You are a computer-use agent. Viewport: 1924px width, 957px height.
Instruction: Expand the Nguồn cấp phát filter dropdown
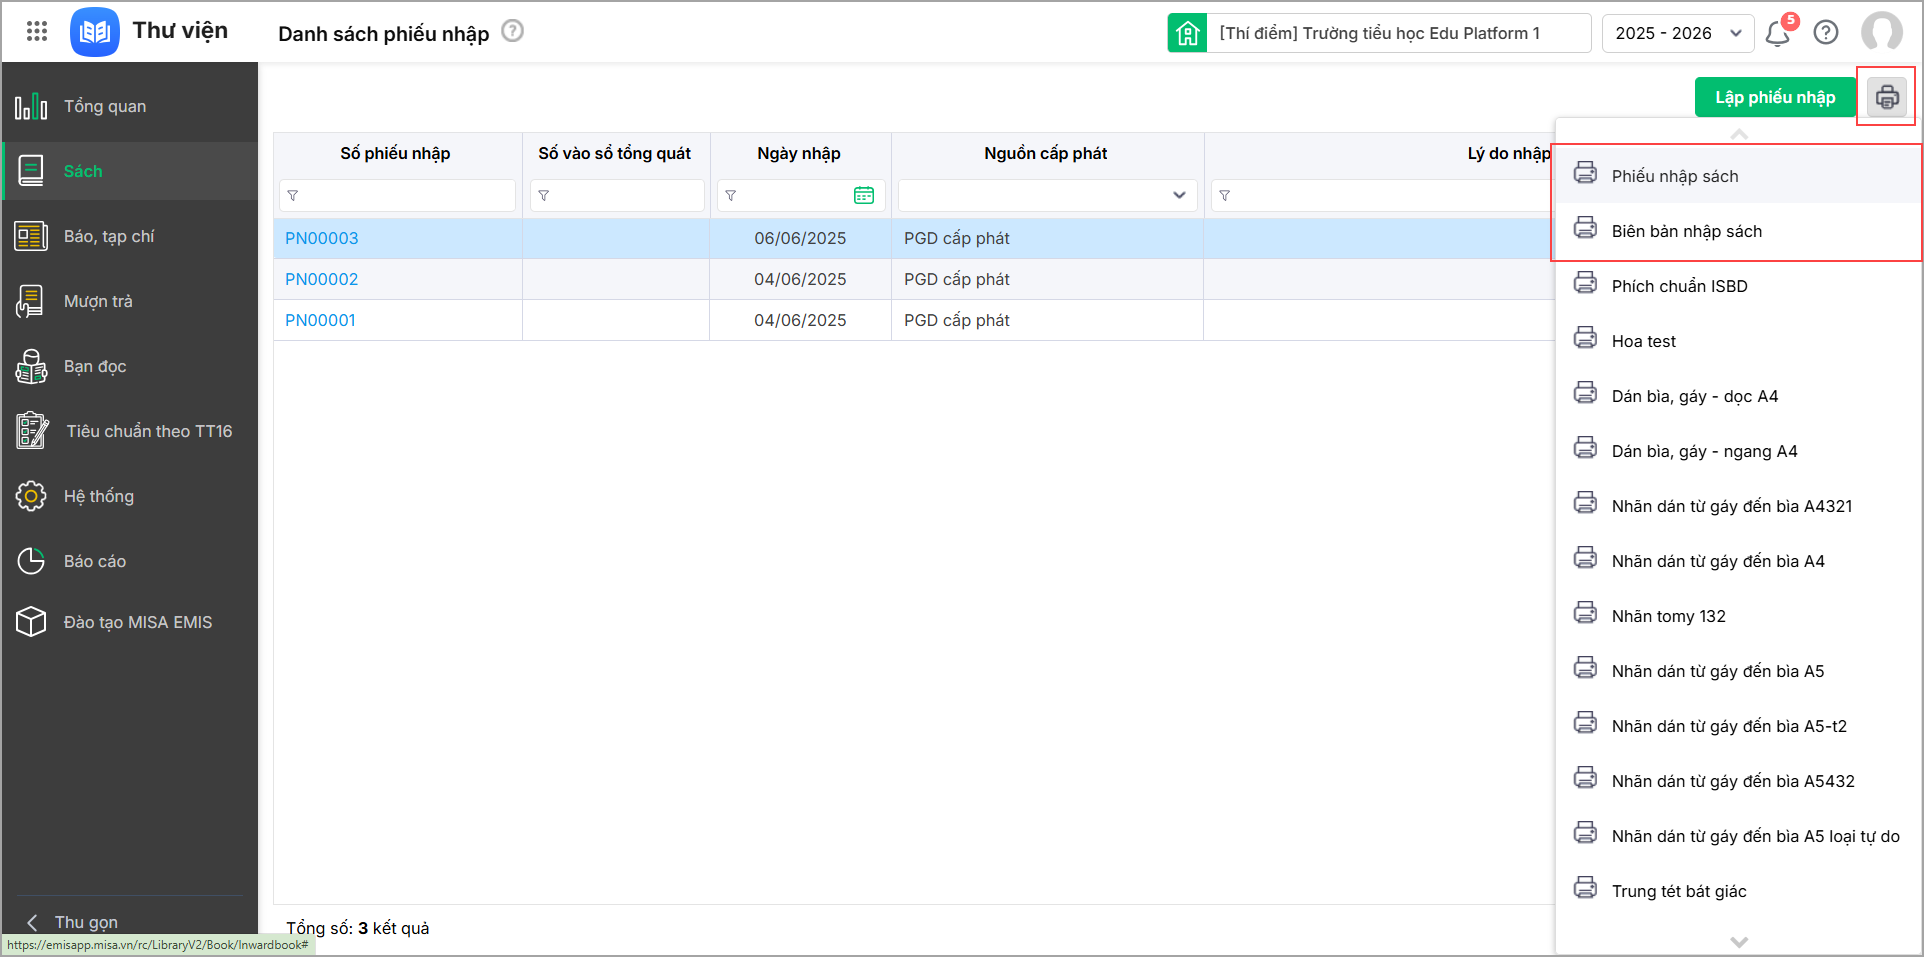(x=1179, y=195)
